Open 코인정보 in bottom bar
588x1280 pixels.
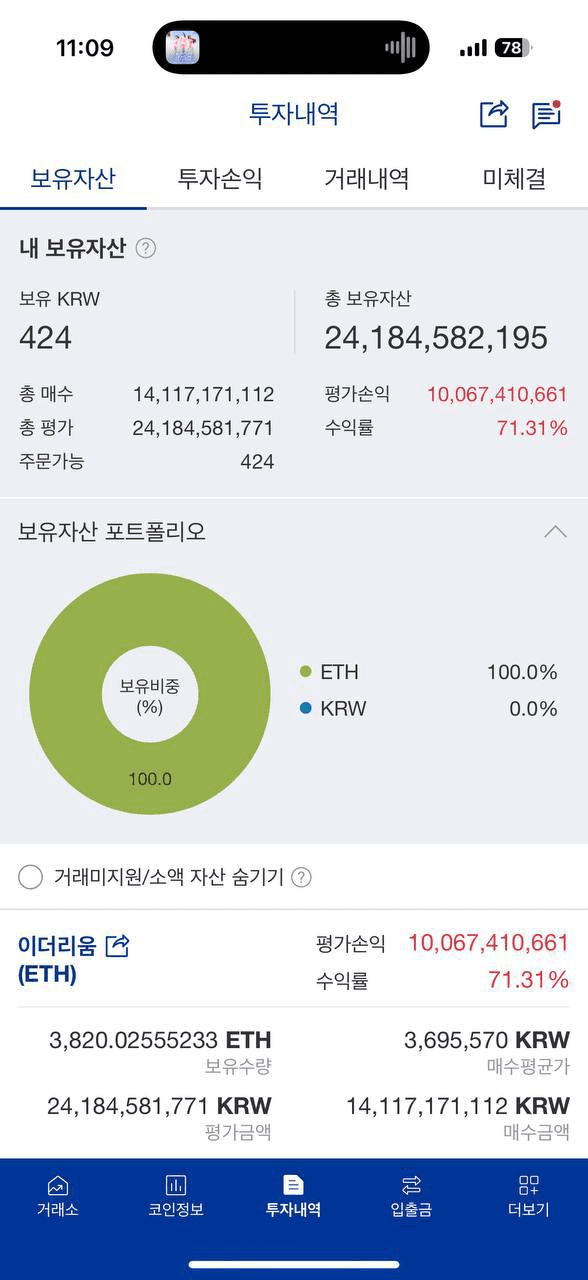176,1196
